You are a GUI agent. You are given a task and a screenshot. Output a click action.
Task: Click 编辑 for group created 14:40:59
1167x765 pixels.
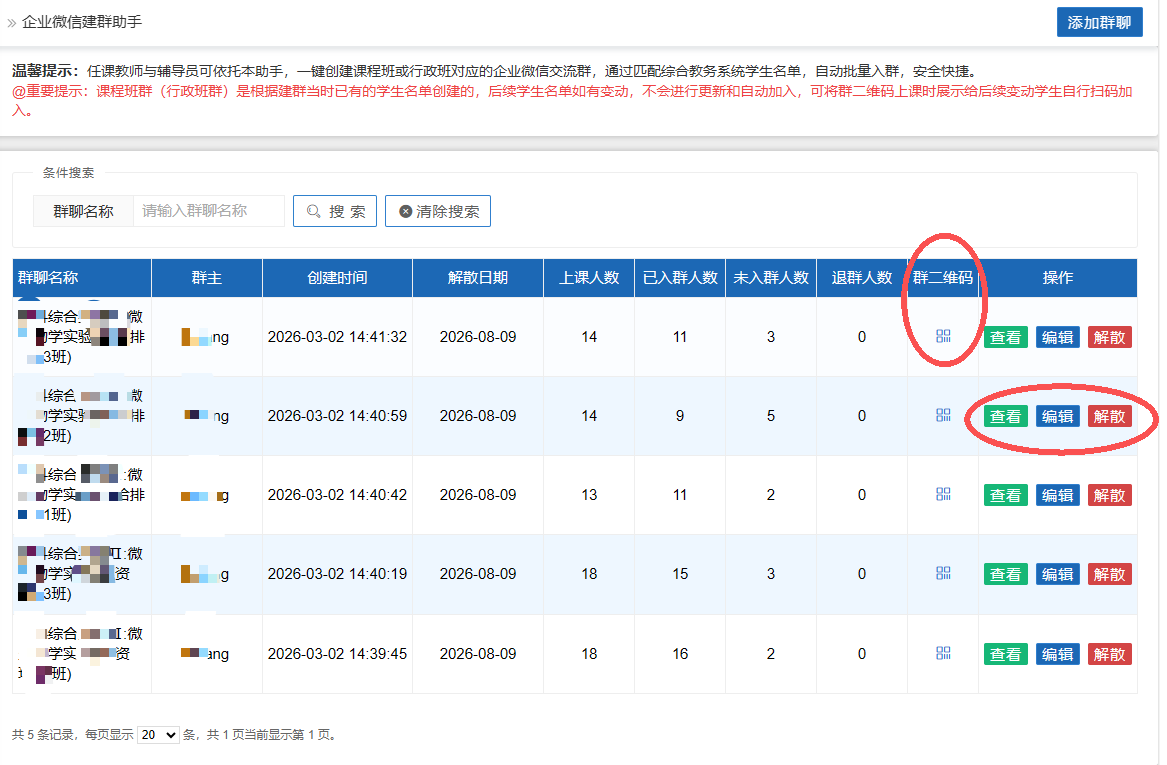click(x=1057, y=416)
